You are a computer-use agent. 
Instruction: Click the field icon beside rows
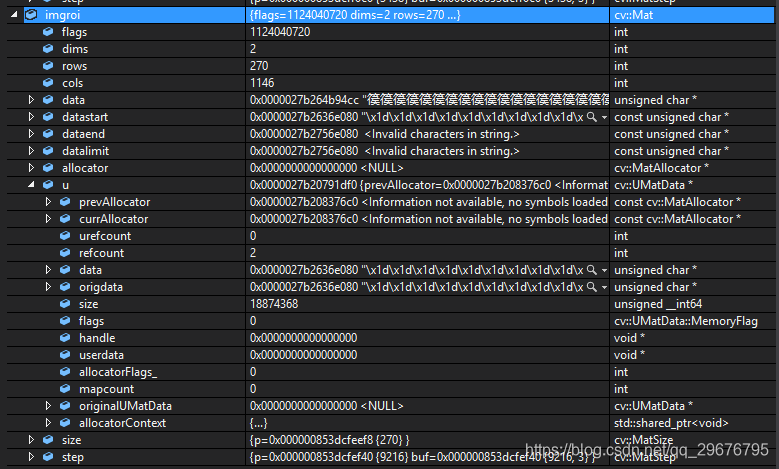coord(48,66)
